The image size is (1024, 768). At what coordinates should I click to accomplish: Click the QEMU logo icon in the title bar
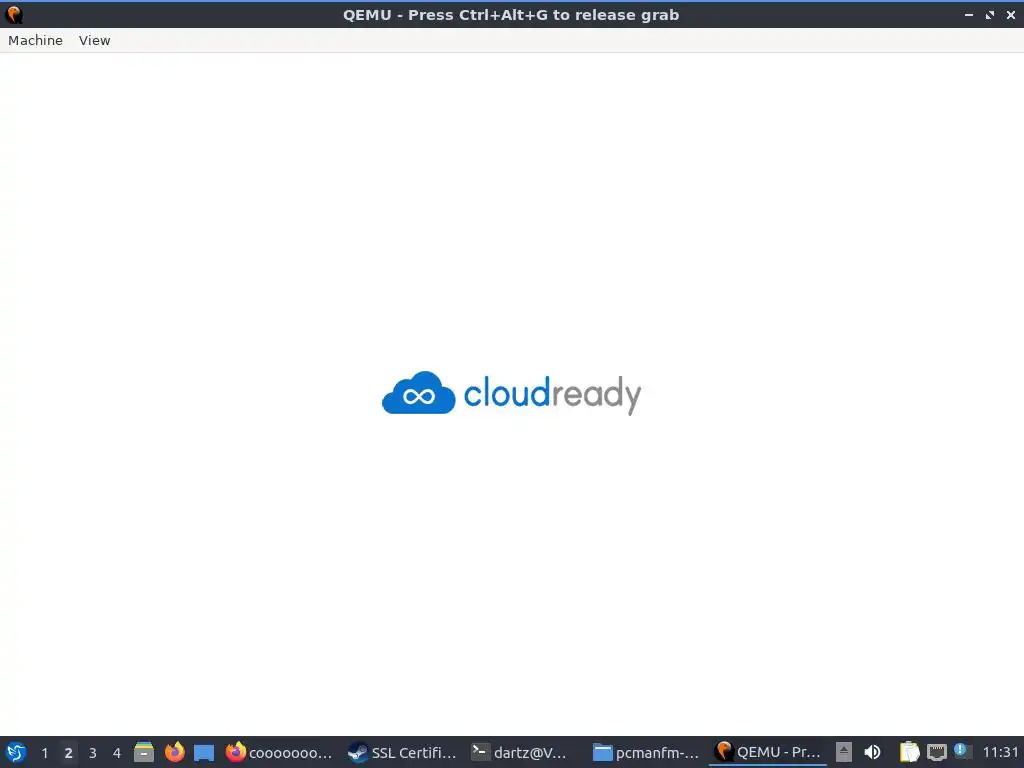[14, 14]
